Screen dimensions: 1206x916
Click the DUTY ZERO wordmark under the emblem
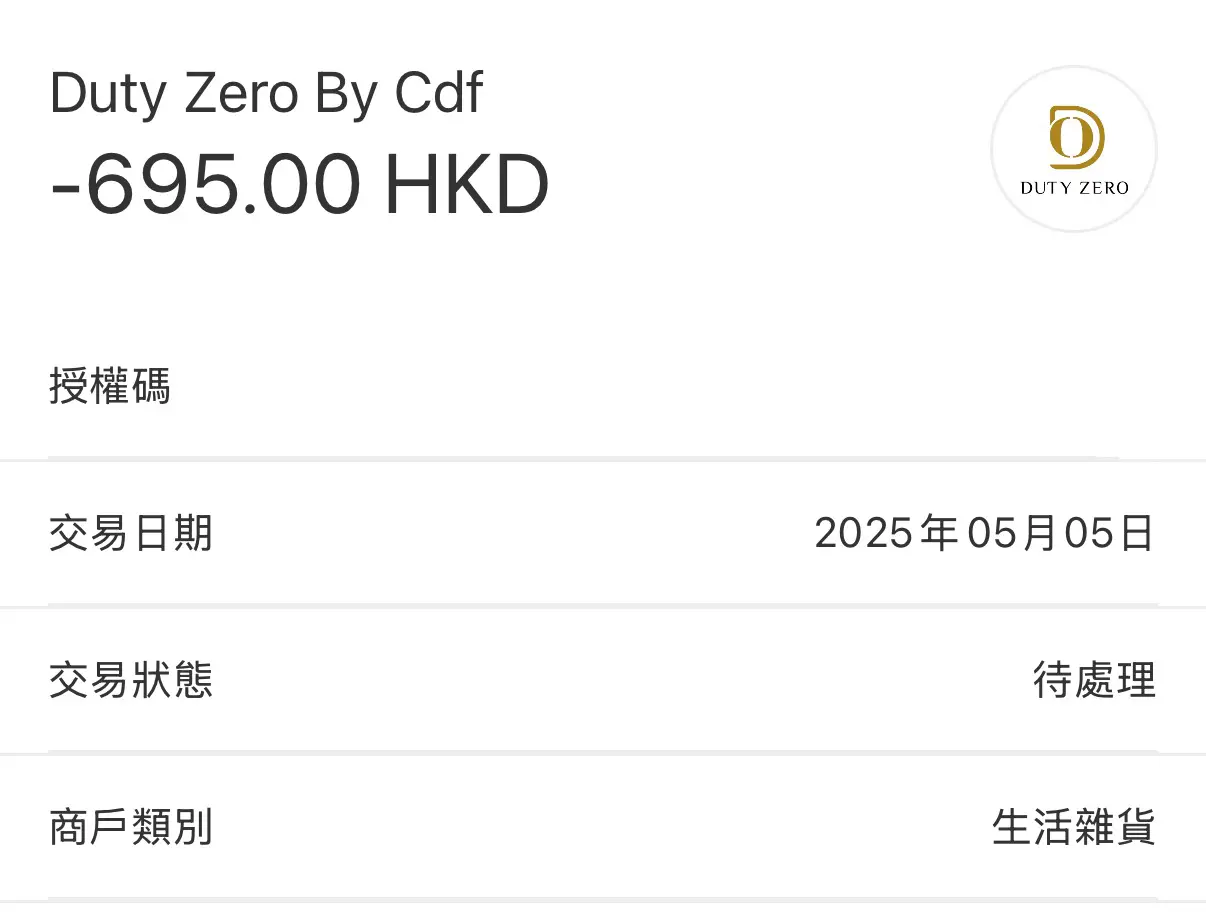[1074, 187]
